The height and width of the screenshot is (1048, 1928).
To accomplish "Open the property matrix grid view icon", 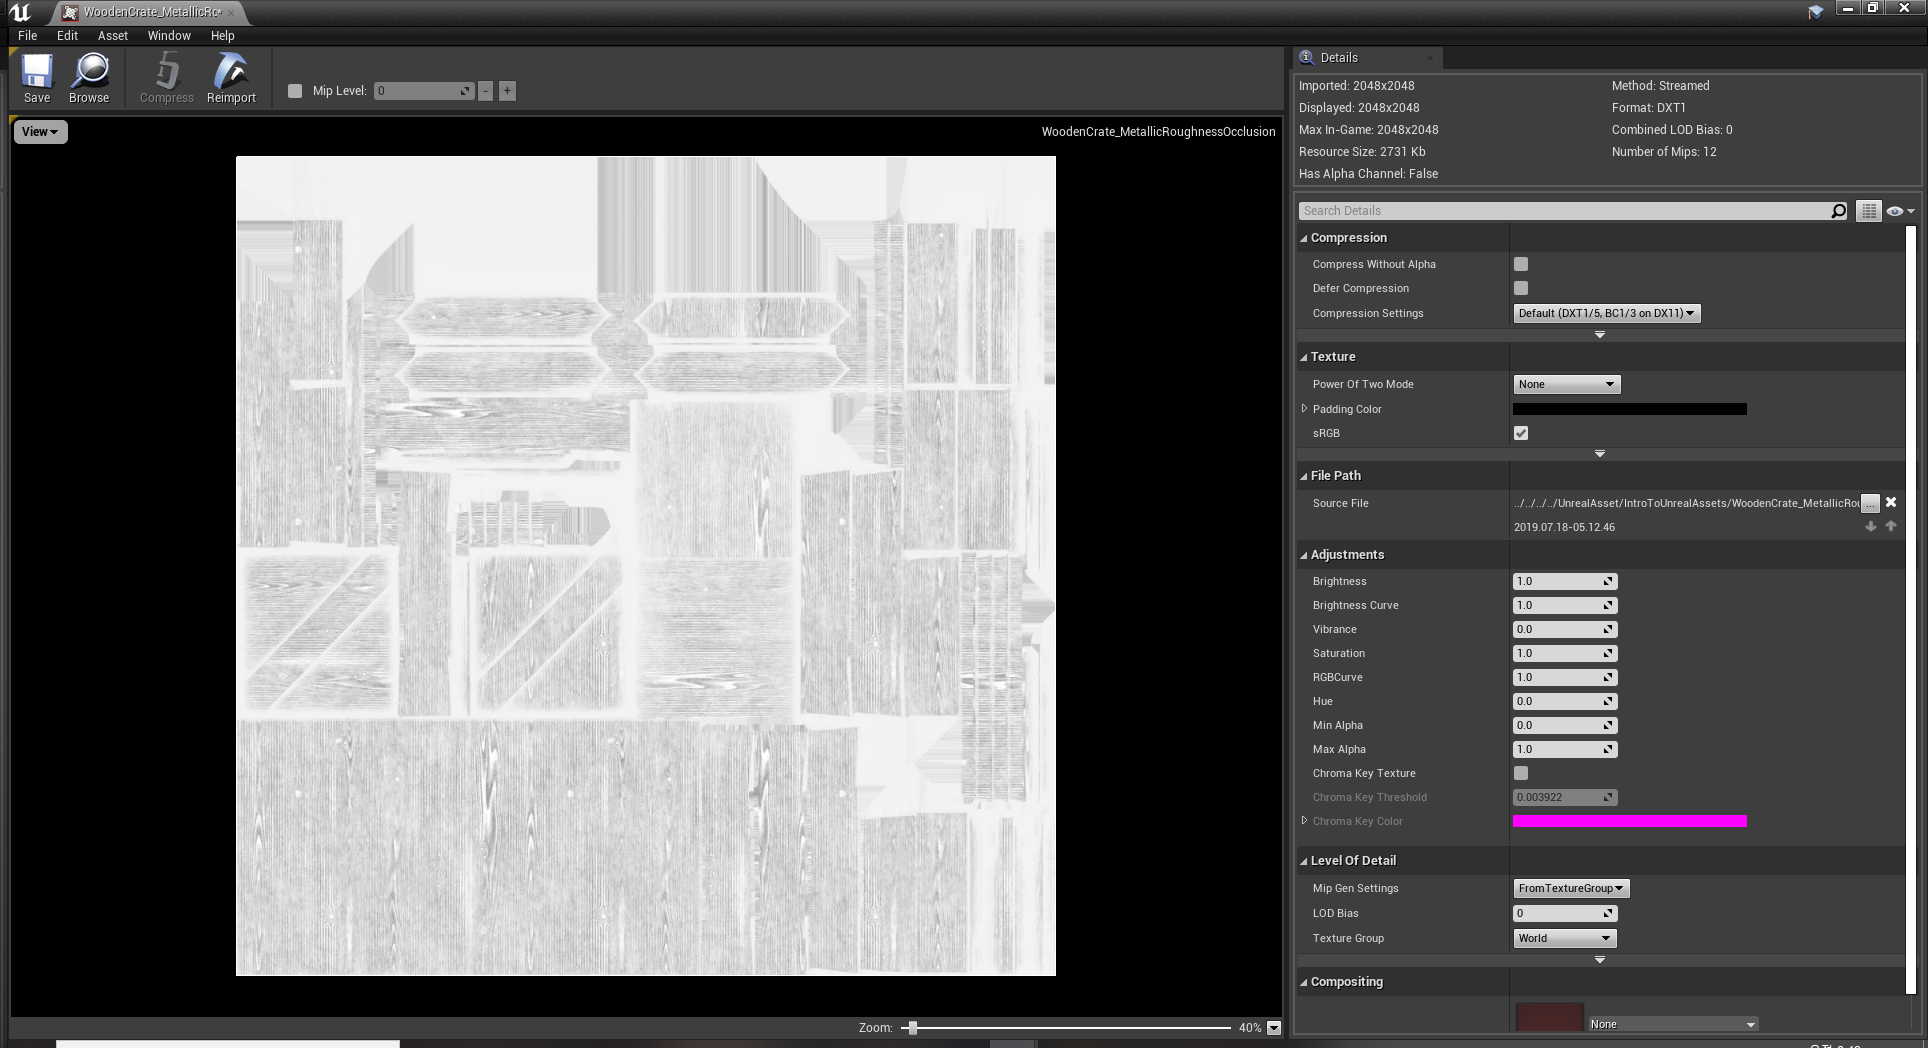I will click(x=1868, y=211).
